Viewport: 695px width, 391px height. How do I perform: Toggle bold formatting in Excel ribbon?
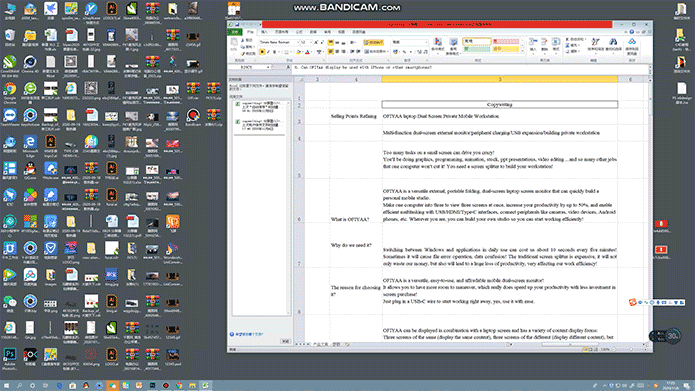262,52
